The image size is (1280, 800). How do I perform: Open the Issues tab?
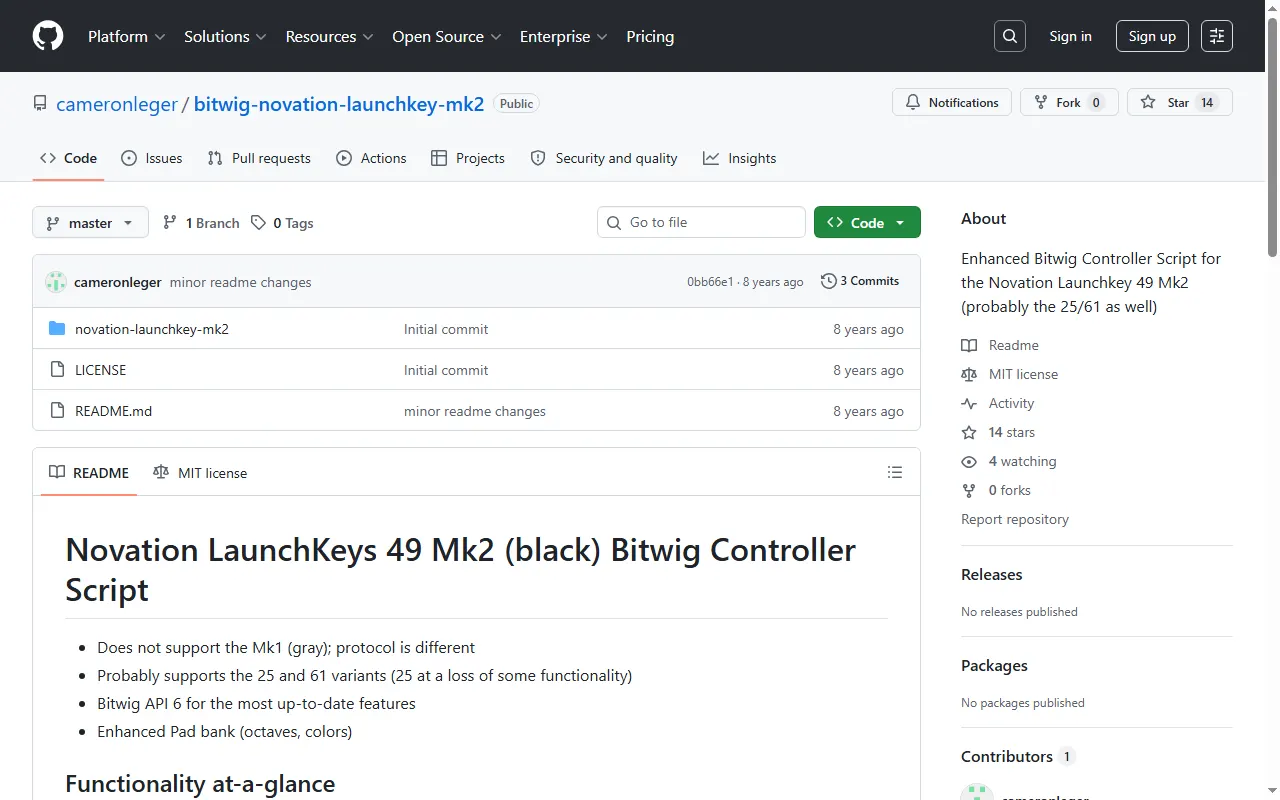coord(151,158)
